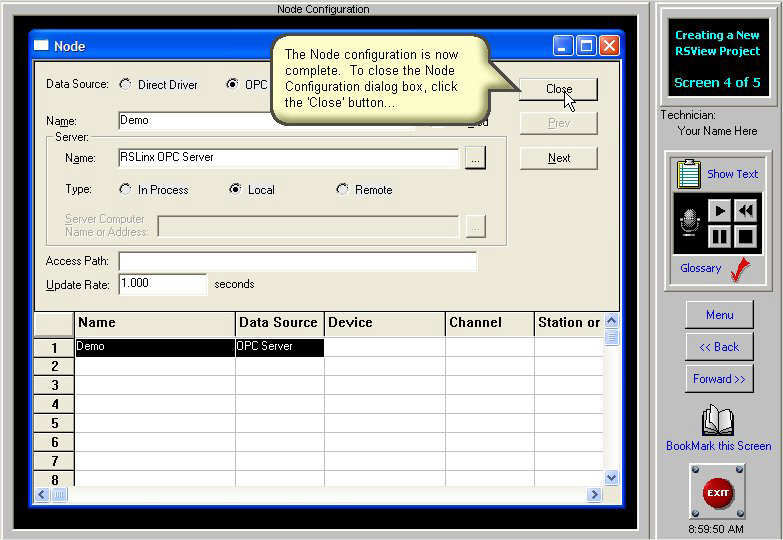Screen dimensions: 783x540
Task: Click BookMark this Screen link
Action: click(719, 446)
